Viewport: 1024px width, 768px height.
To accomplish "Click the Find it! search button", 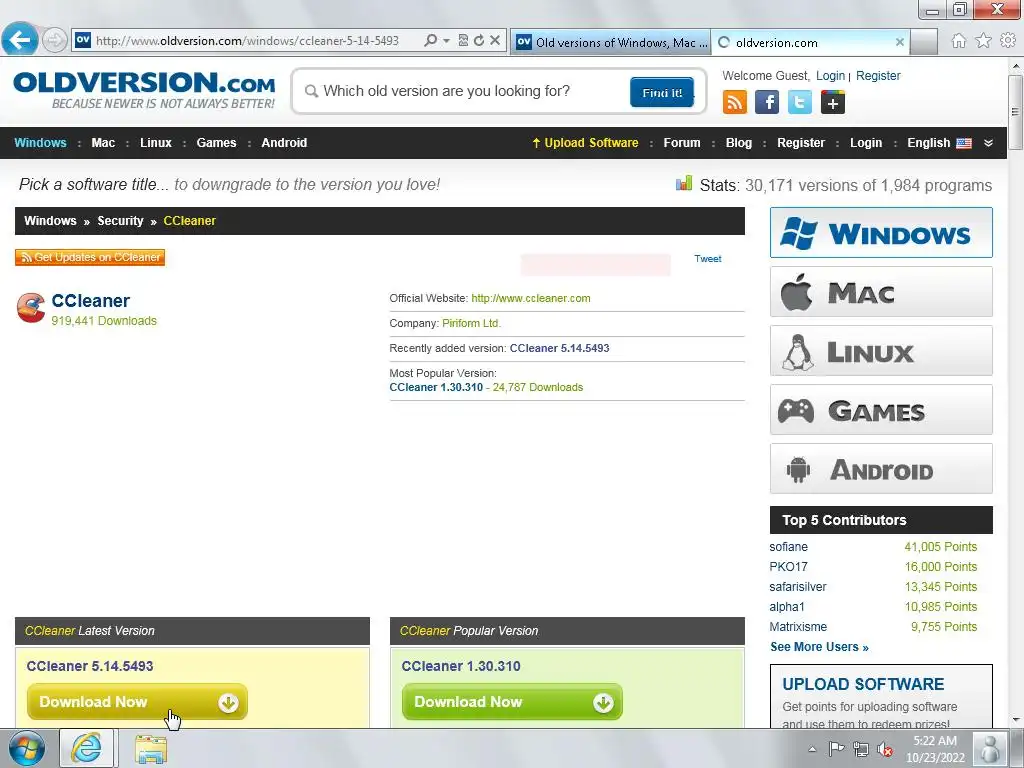I will click(662, 93).
